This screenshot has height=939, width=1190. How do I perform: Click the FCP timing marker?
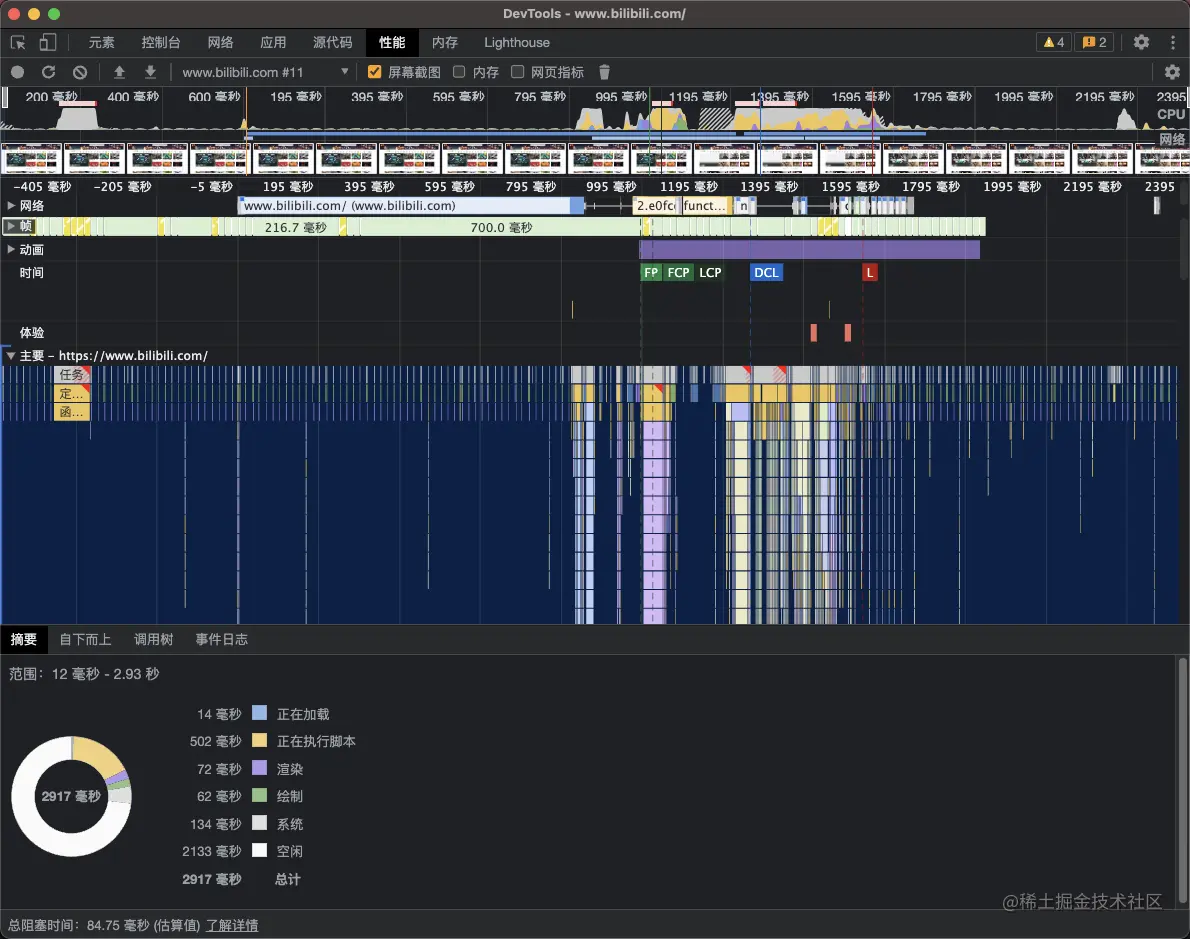678,273
